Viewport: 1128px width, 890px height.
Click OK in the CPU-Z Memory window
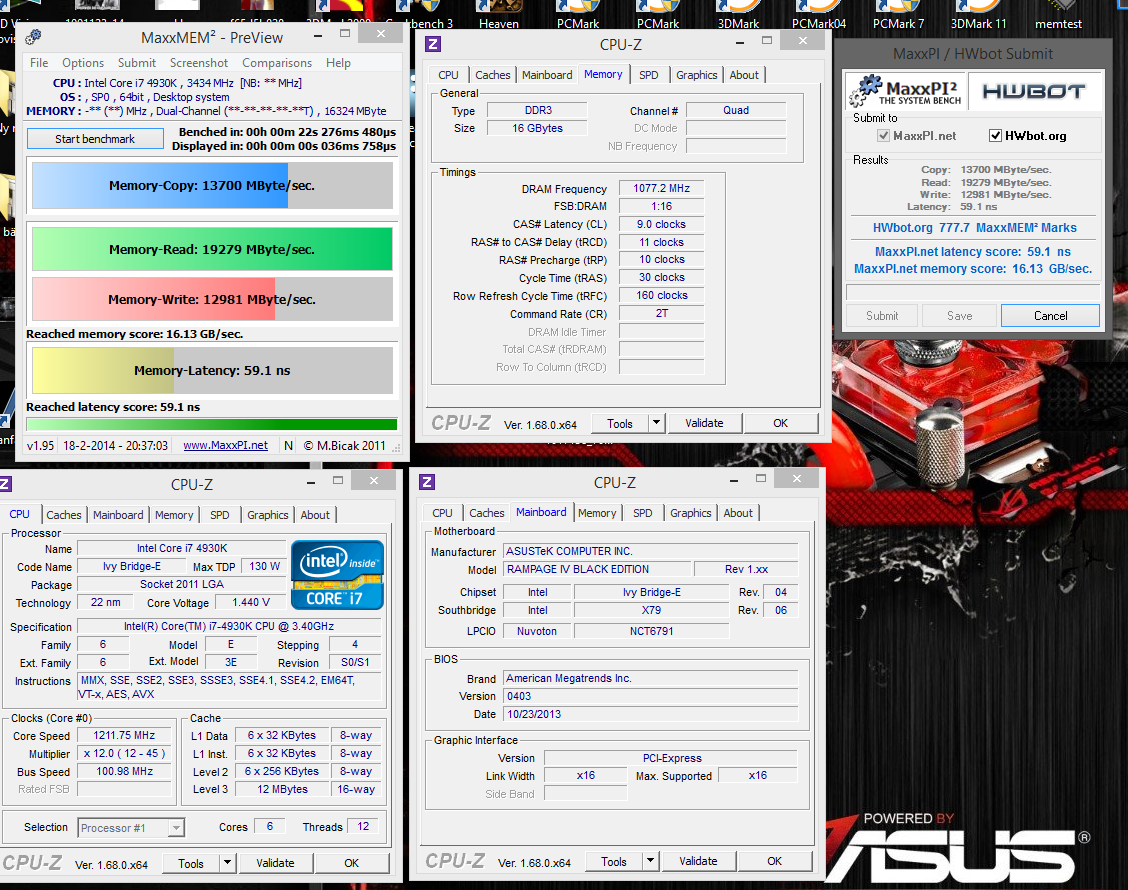[x=781, y=423]
